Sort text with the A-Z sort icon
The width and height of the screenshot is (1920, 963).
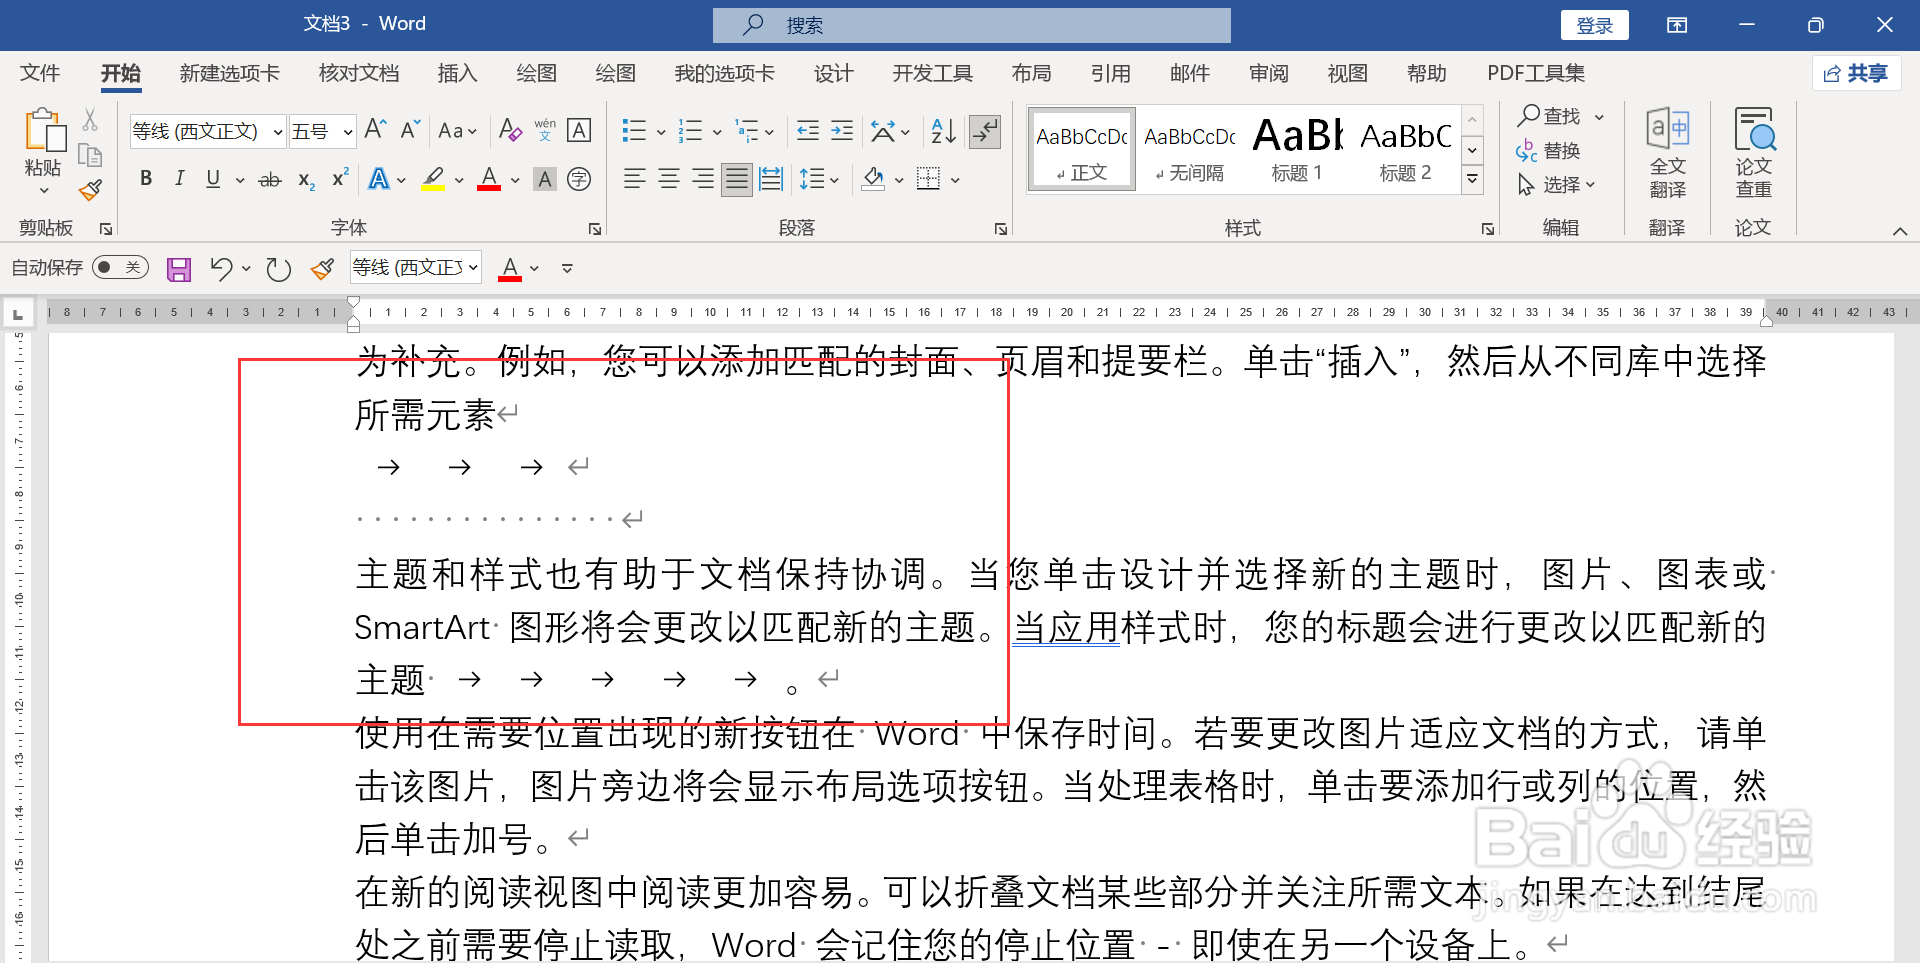(x=943, y=131)
